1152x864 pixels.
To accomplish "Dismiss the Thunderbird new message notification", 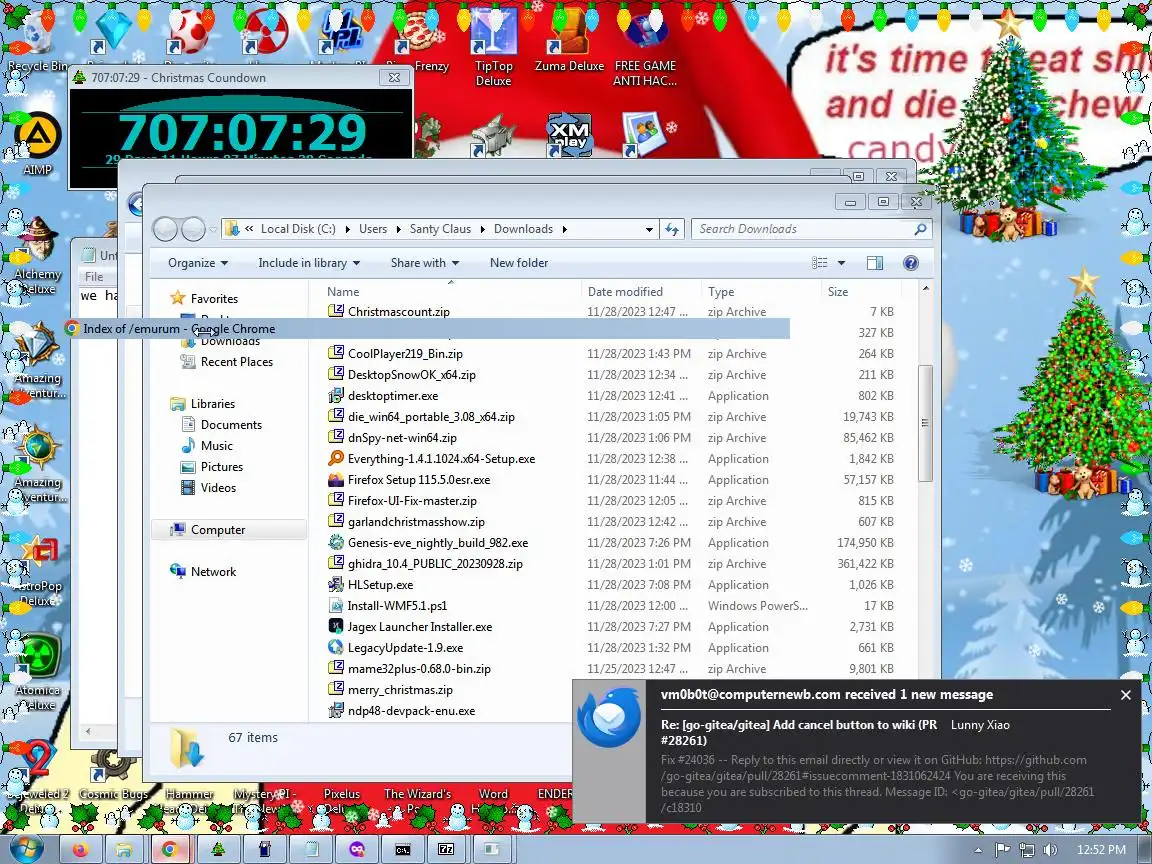I will (1126, 694).
